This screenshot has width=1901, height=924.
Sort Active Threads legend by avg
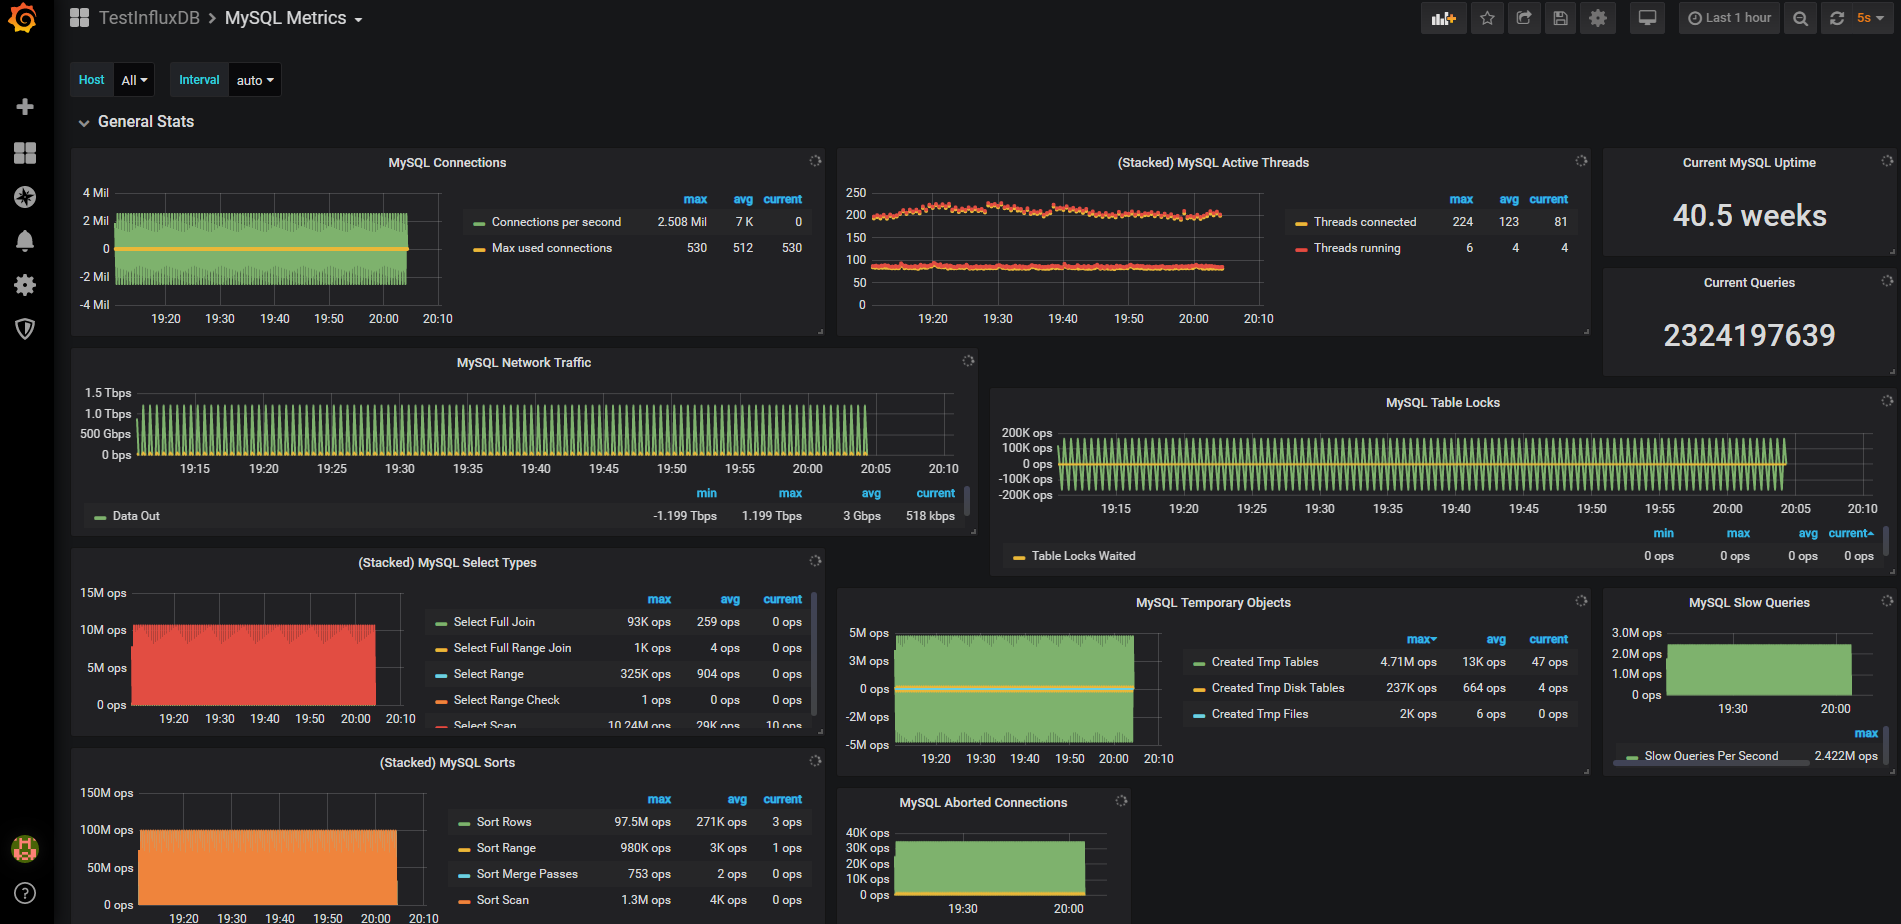coord(1509,199)
